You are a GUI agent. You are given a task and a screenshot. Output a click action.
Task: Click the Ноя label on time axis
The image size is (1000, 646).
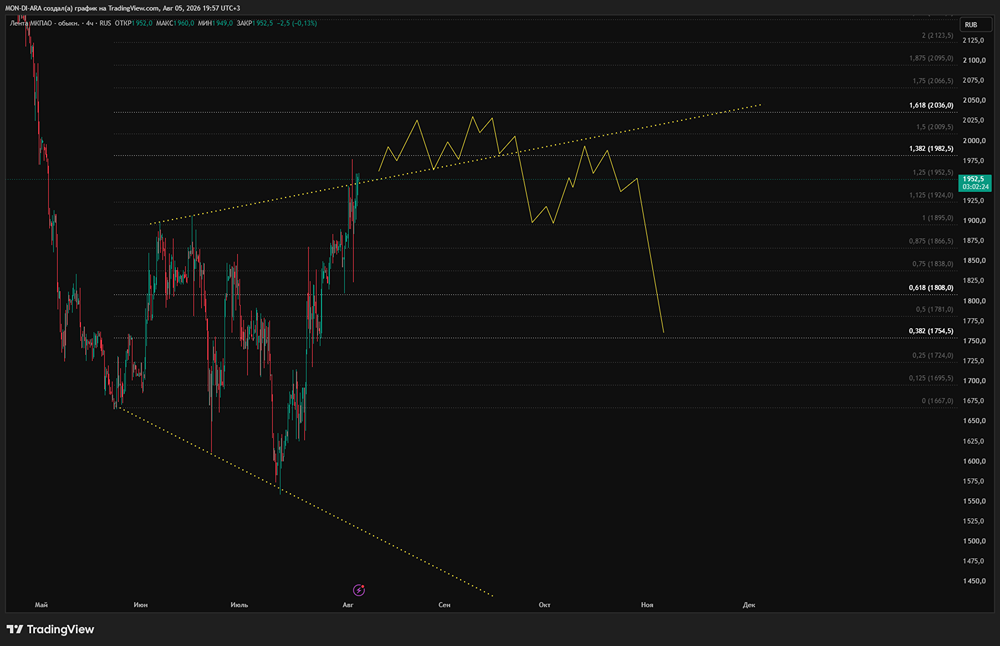647,605
